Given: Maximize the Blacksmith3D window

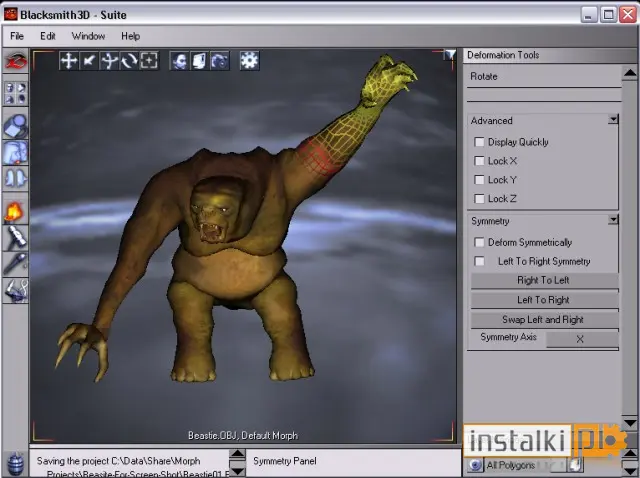Looking at the screenshot, I should [608, 15].
